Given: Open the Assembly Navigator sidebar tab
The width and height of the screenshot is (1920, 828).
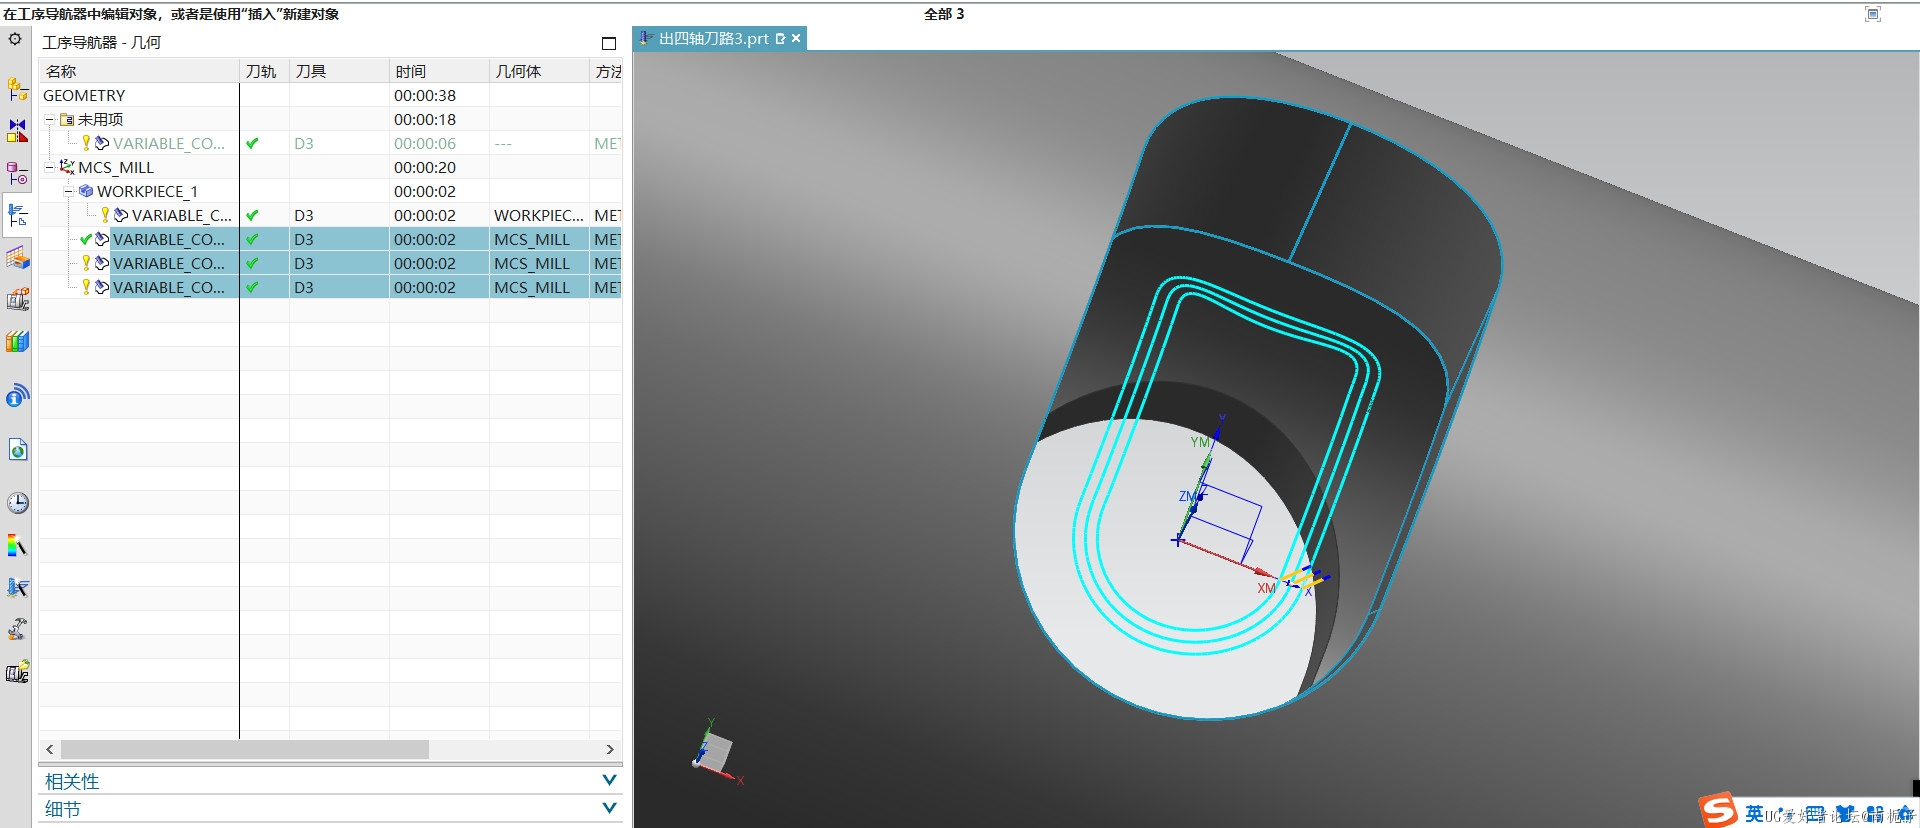Looking at the screenshot, I should [x=17, y=89].
